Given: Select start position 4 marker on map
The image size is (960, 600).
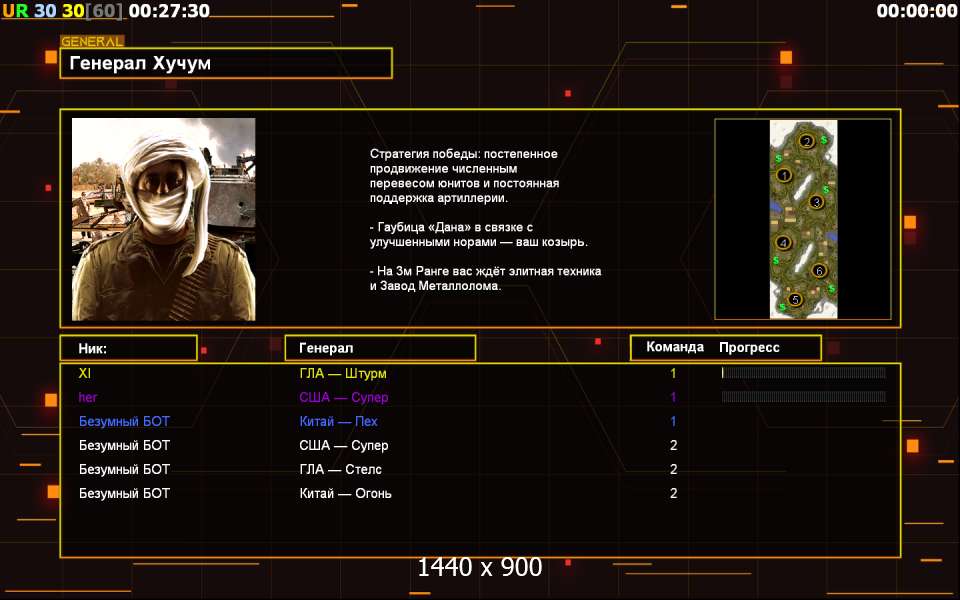Looking at the screenshot, I should [784, 242].
